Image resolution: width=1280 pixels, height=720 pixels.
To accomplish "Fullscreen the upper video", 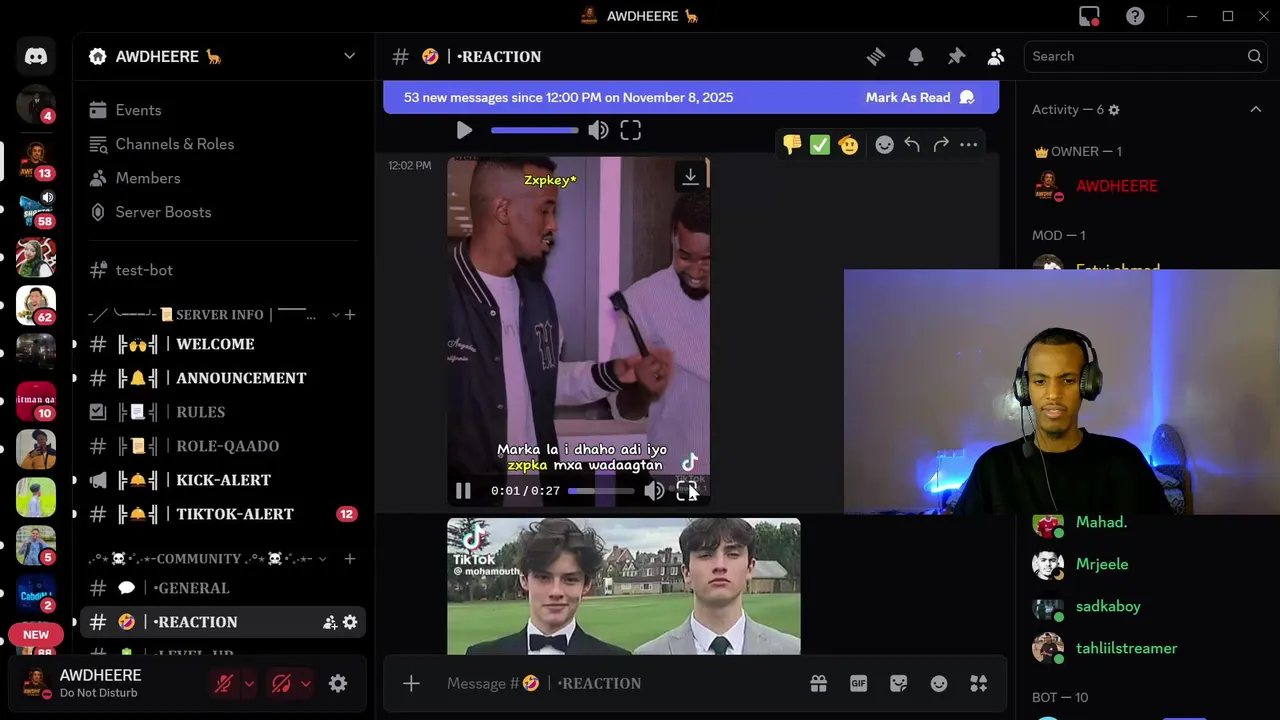I will coord(630,130).
